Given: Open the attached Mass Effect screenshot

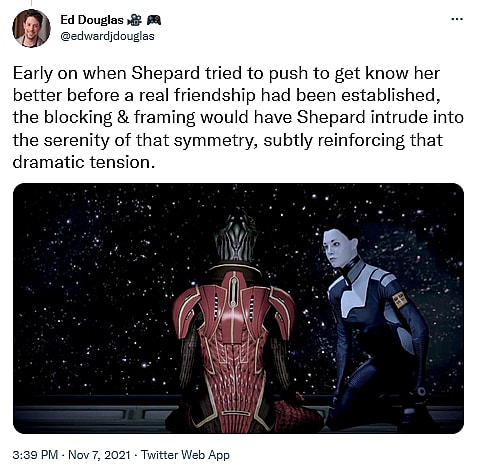Looking at the screenshot, I should pyautogui.click(x=238, y=308).
